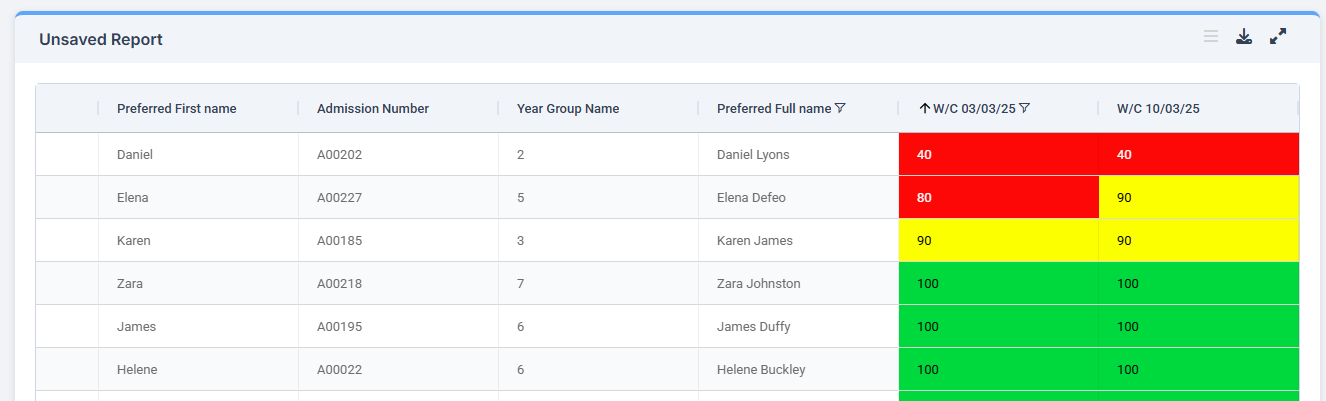This screenshot has height=401, width=1326.
Task: Click the W/C 10/03/25 column header
Action: coord(1157,108)
